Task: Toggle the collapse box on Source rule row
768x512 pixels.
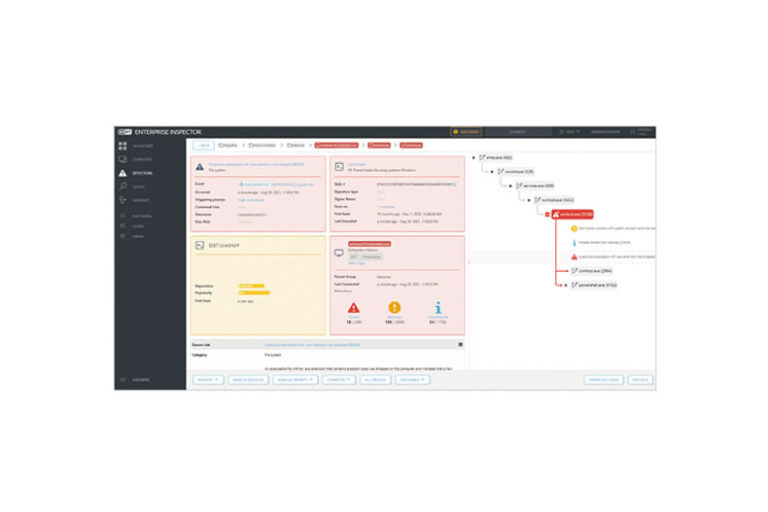Action: pyautogui.click(x=460, y=344)
